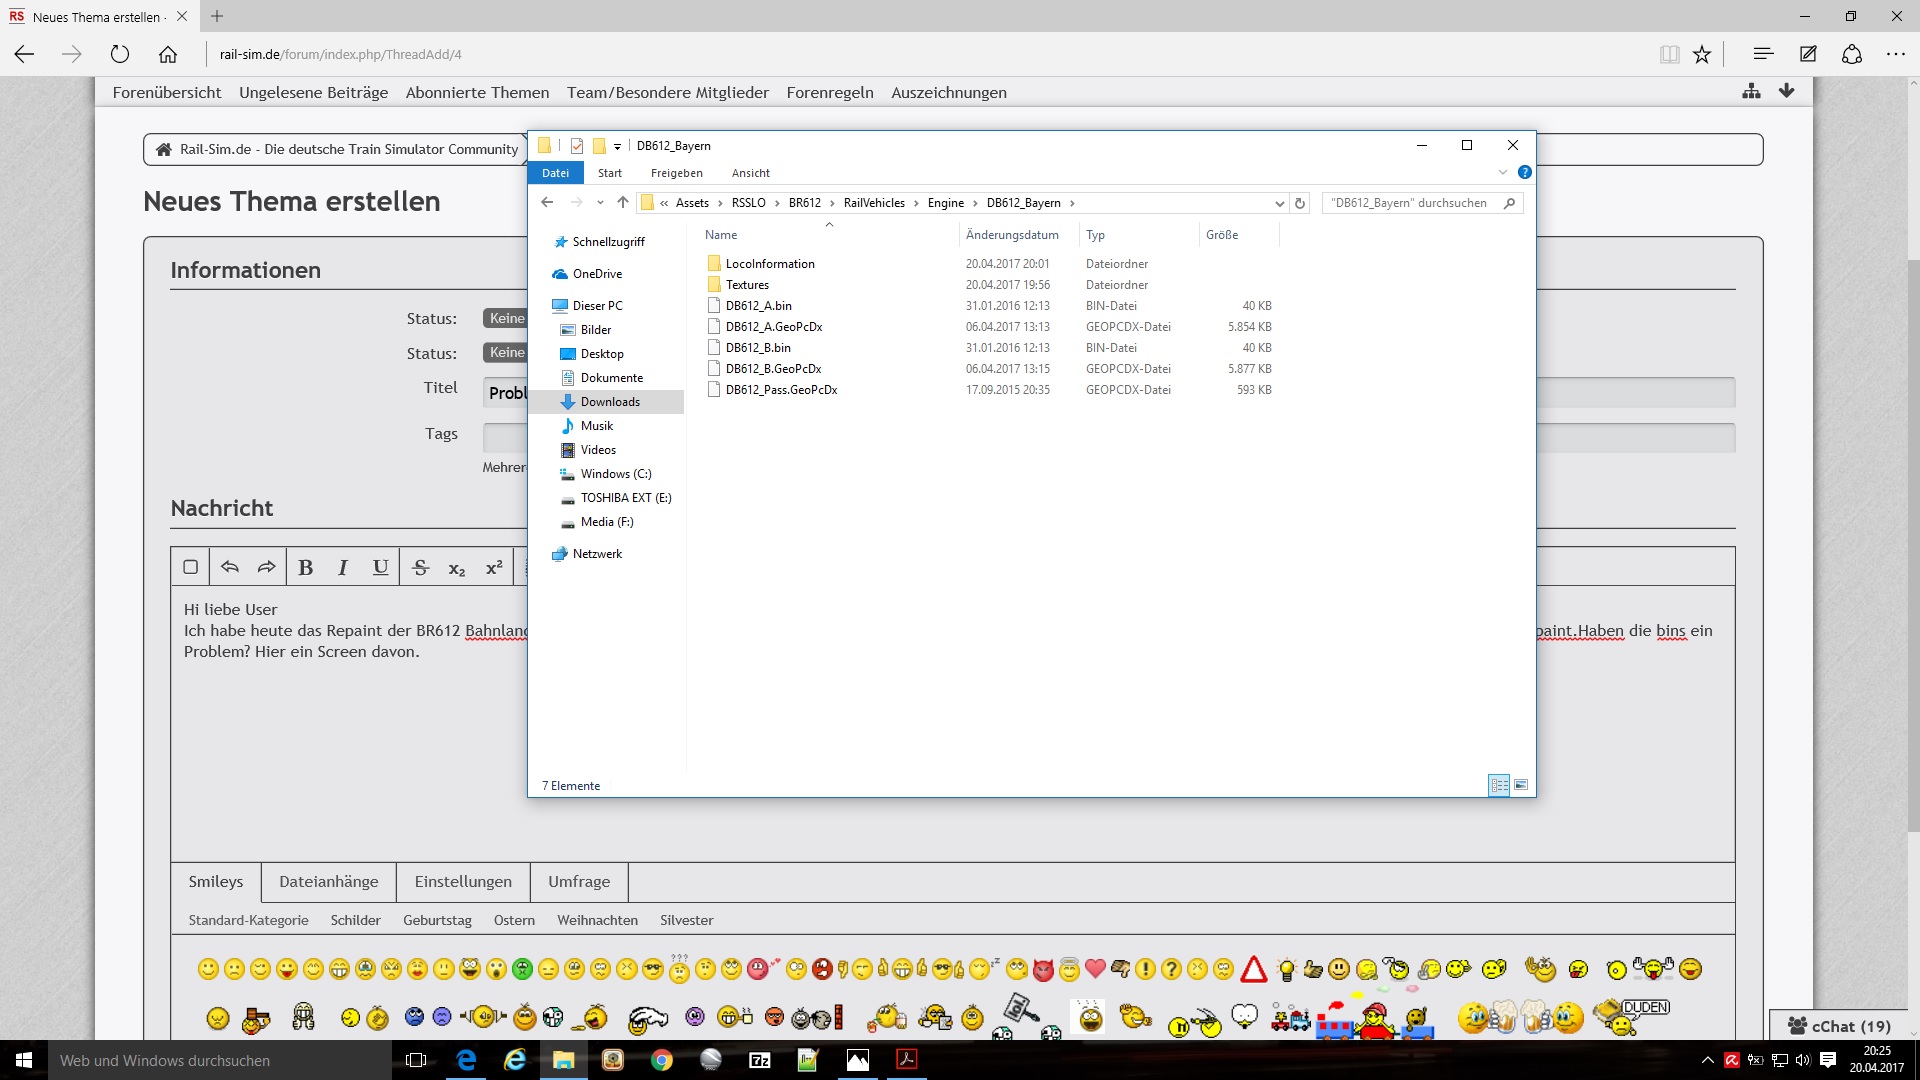Open Explorer address bar history dropdown
Screen dimensions: 1920x1080
click(1279, 203)
